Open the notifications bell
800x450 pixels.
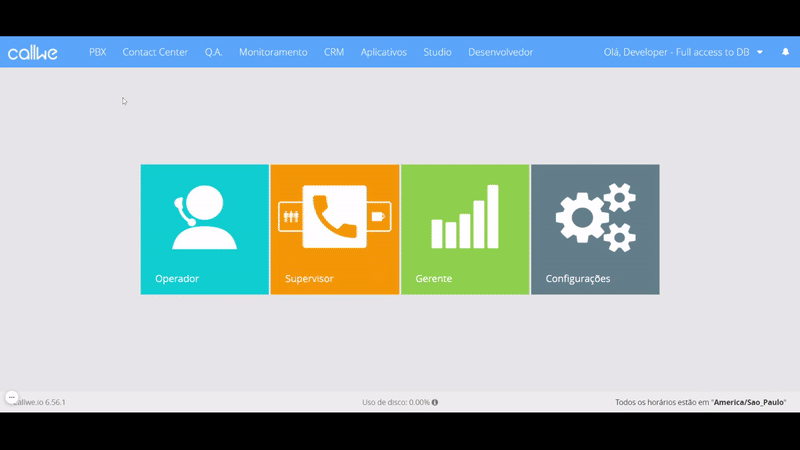[785, 52]
